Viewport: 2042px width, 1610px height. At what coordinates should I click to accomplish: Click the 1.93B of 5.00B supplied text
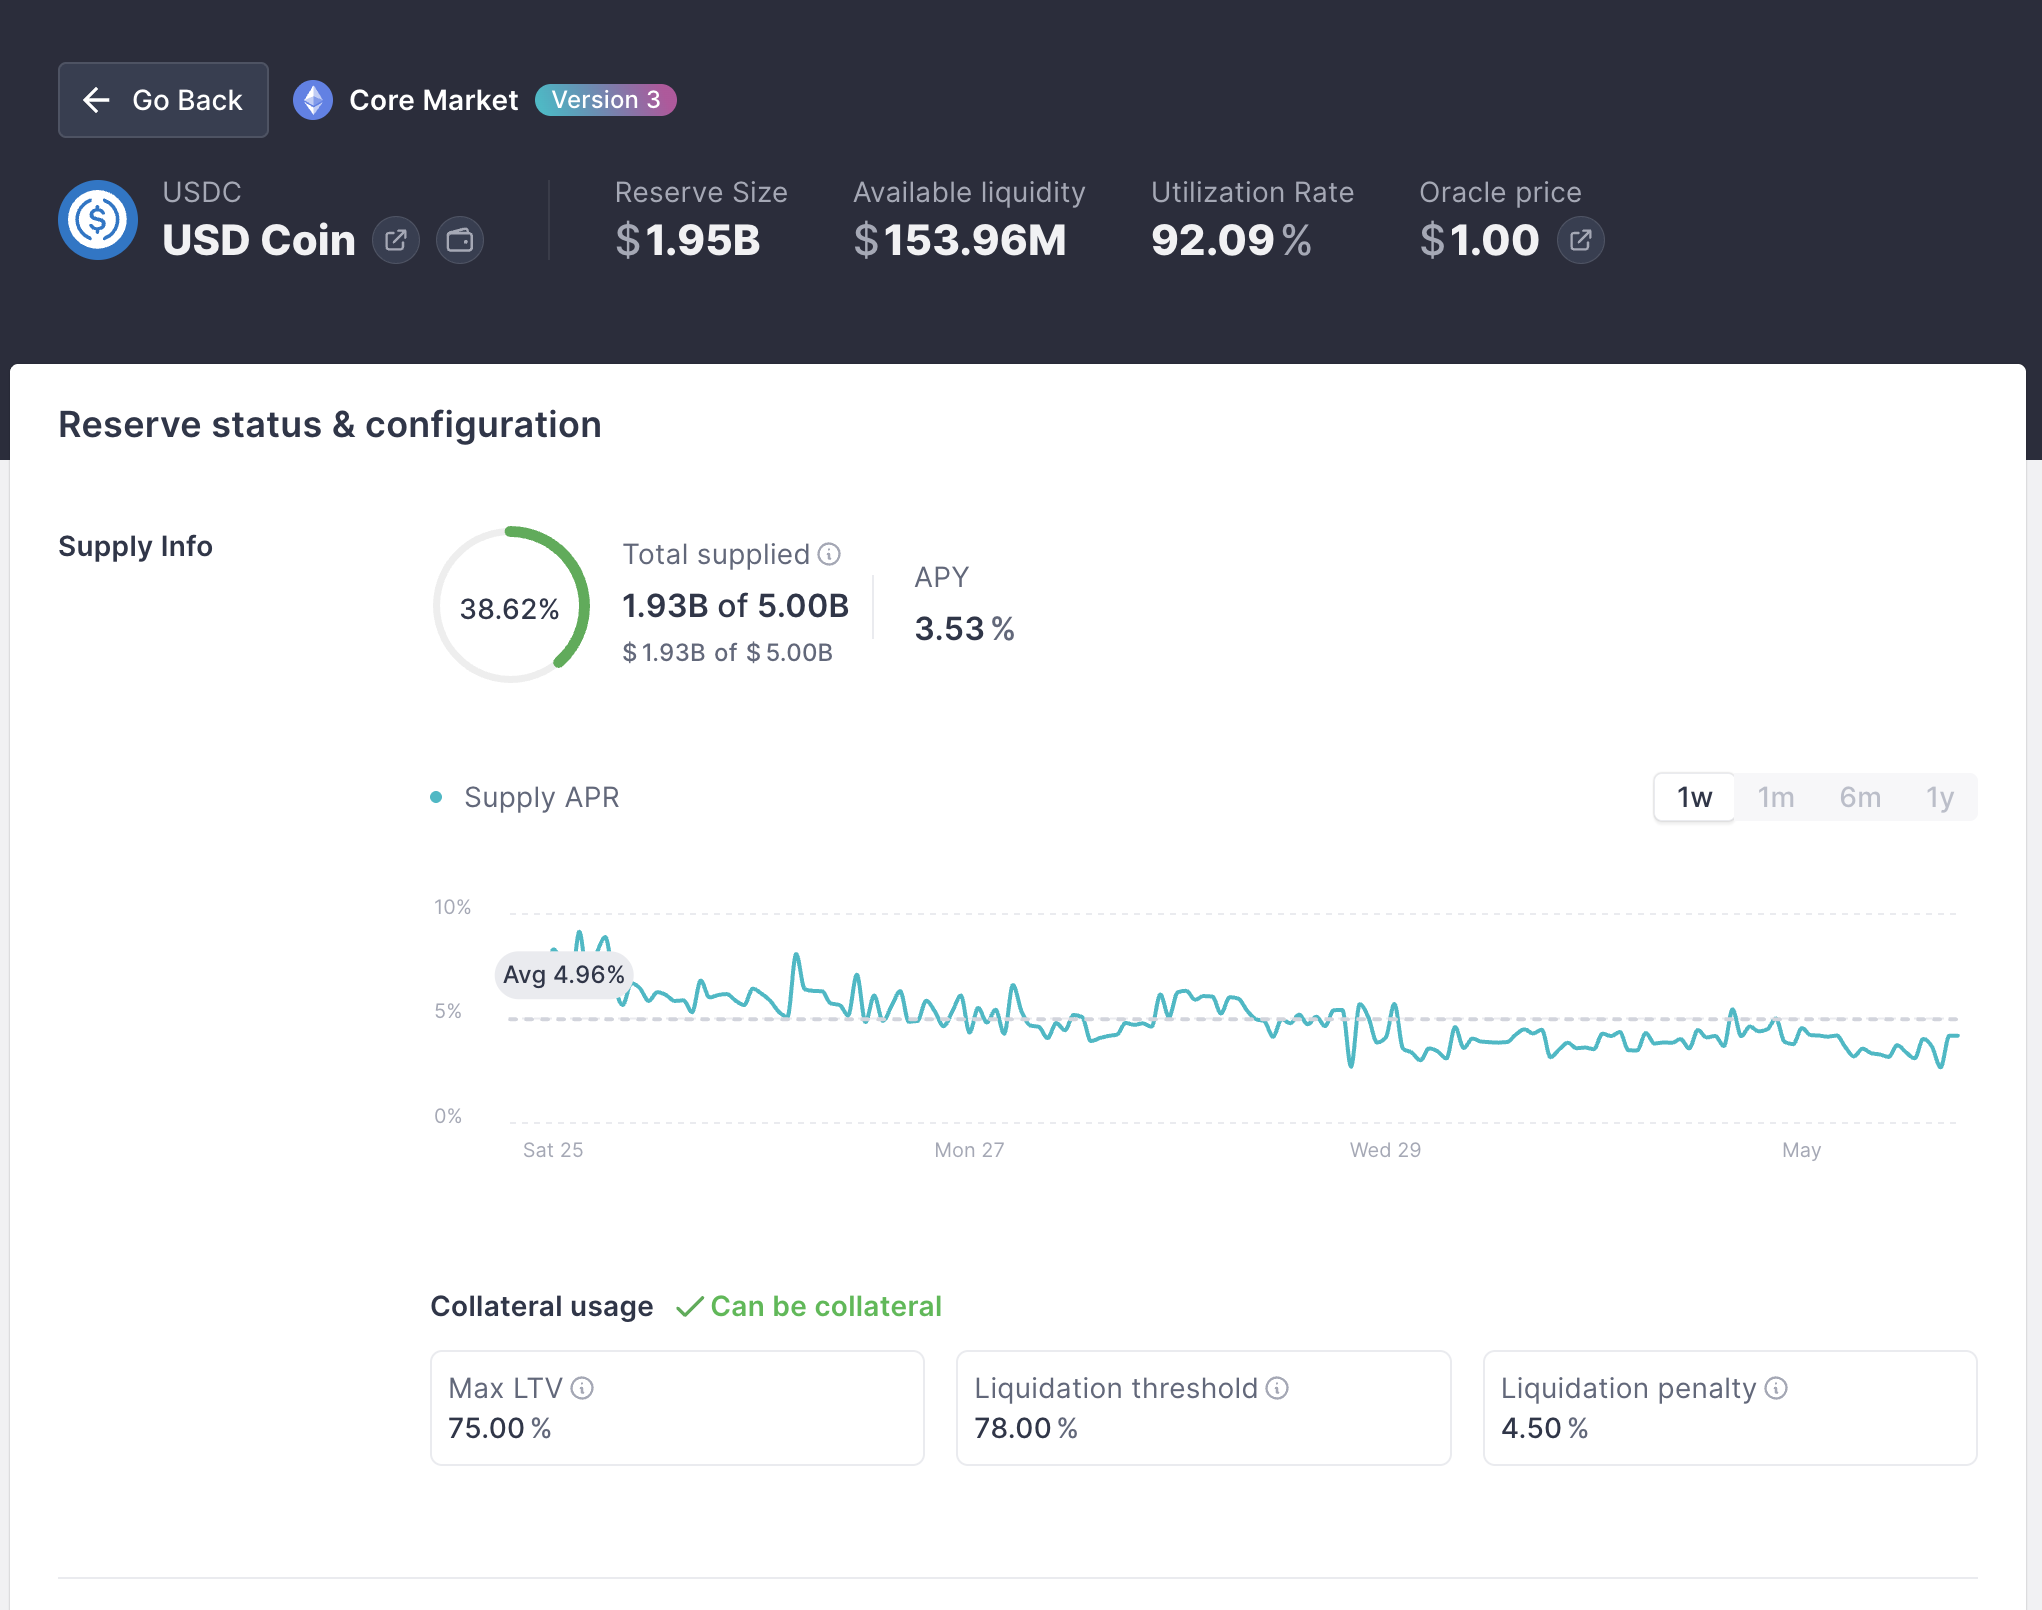point(736,605)
